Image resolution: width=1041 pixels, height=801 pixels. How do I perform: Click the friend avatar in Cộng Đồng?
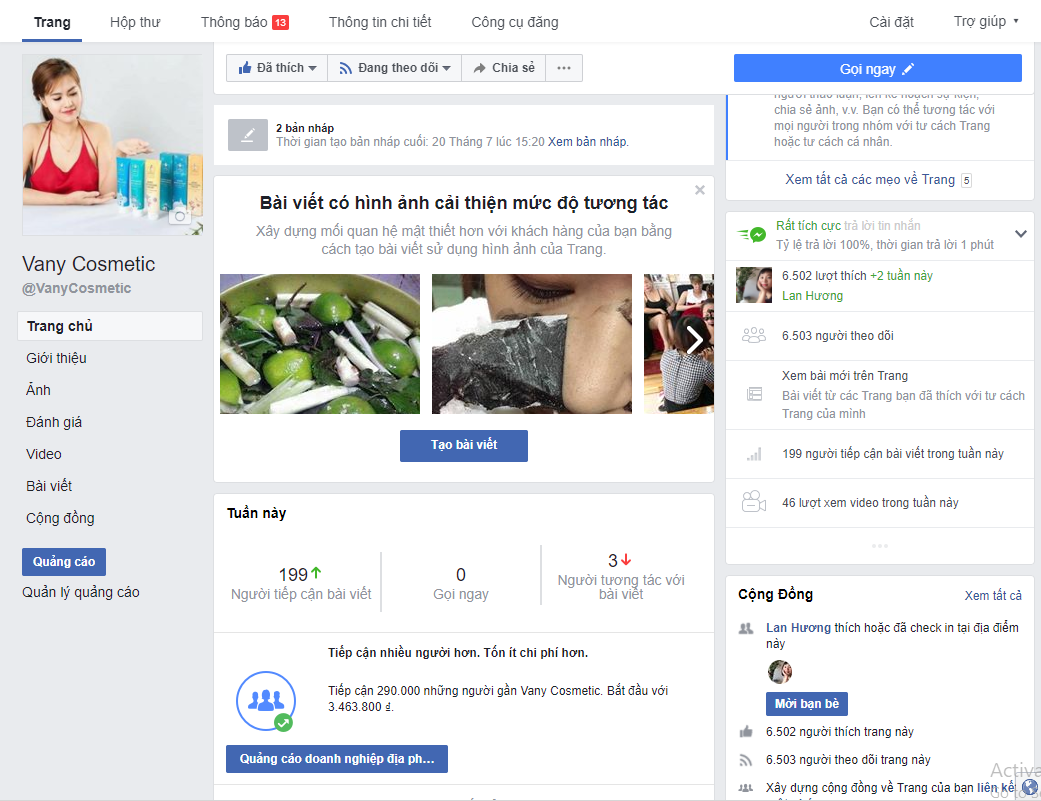pos(779,672)
